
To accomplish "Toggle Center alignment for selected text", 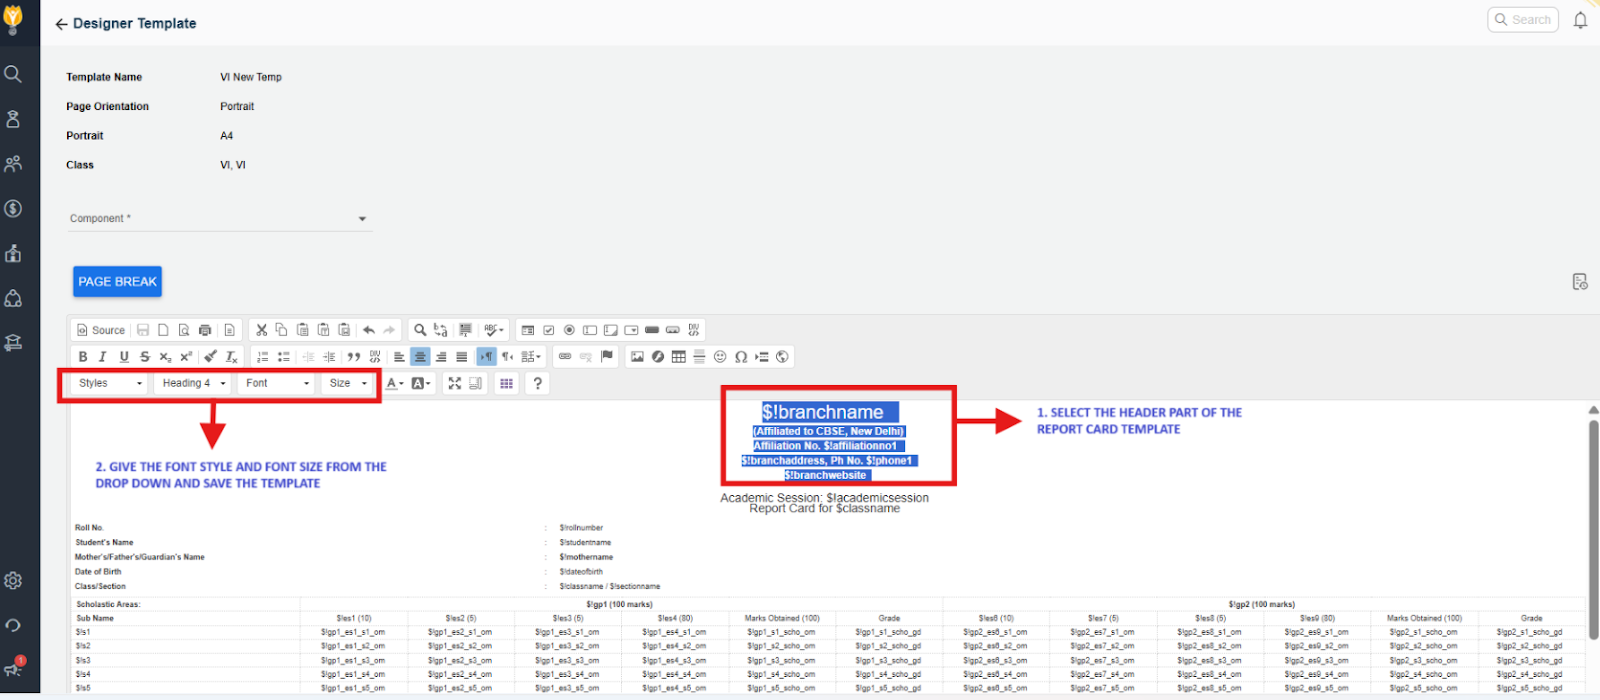I will coord(420,357).
